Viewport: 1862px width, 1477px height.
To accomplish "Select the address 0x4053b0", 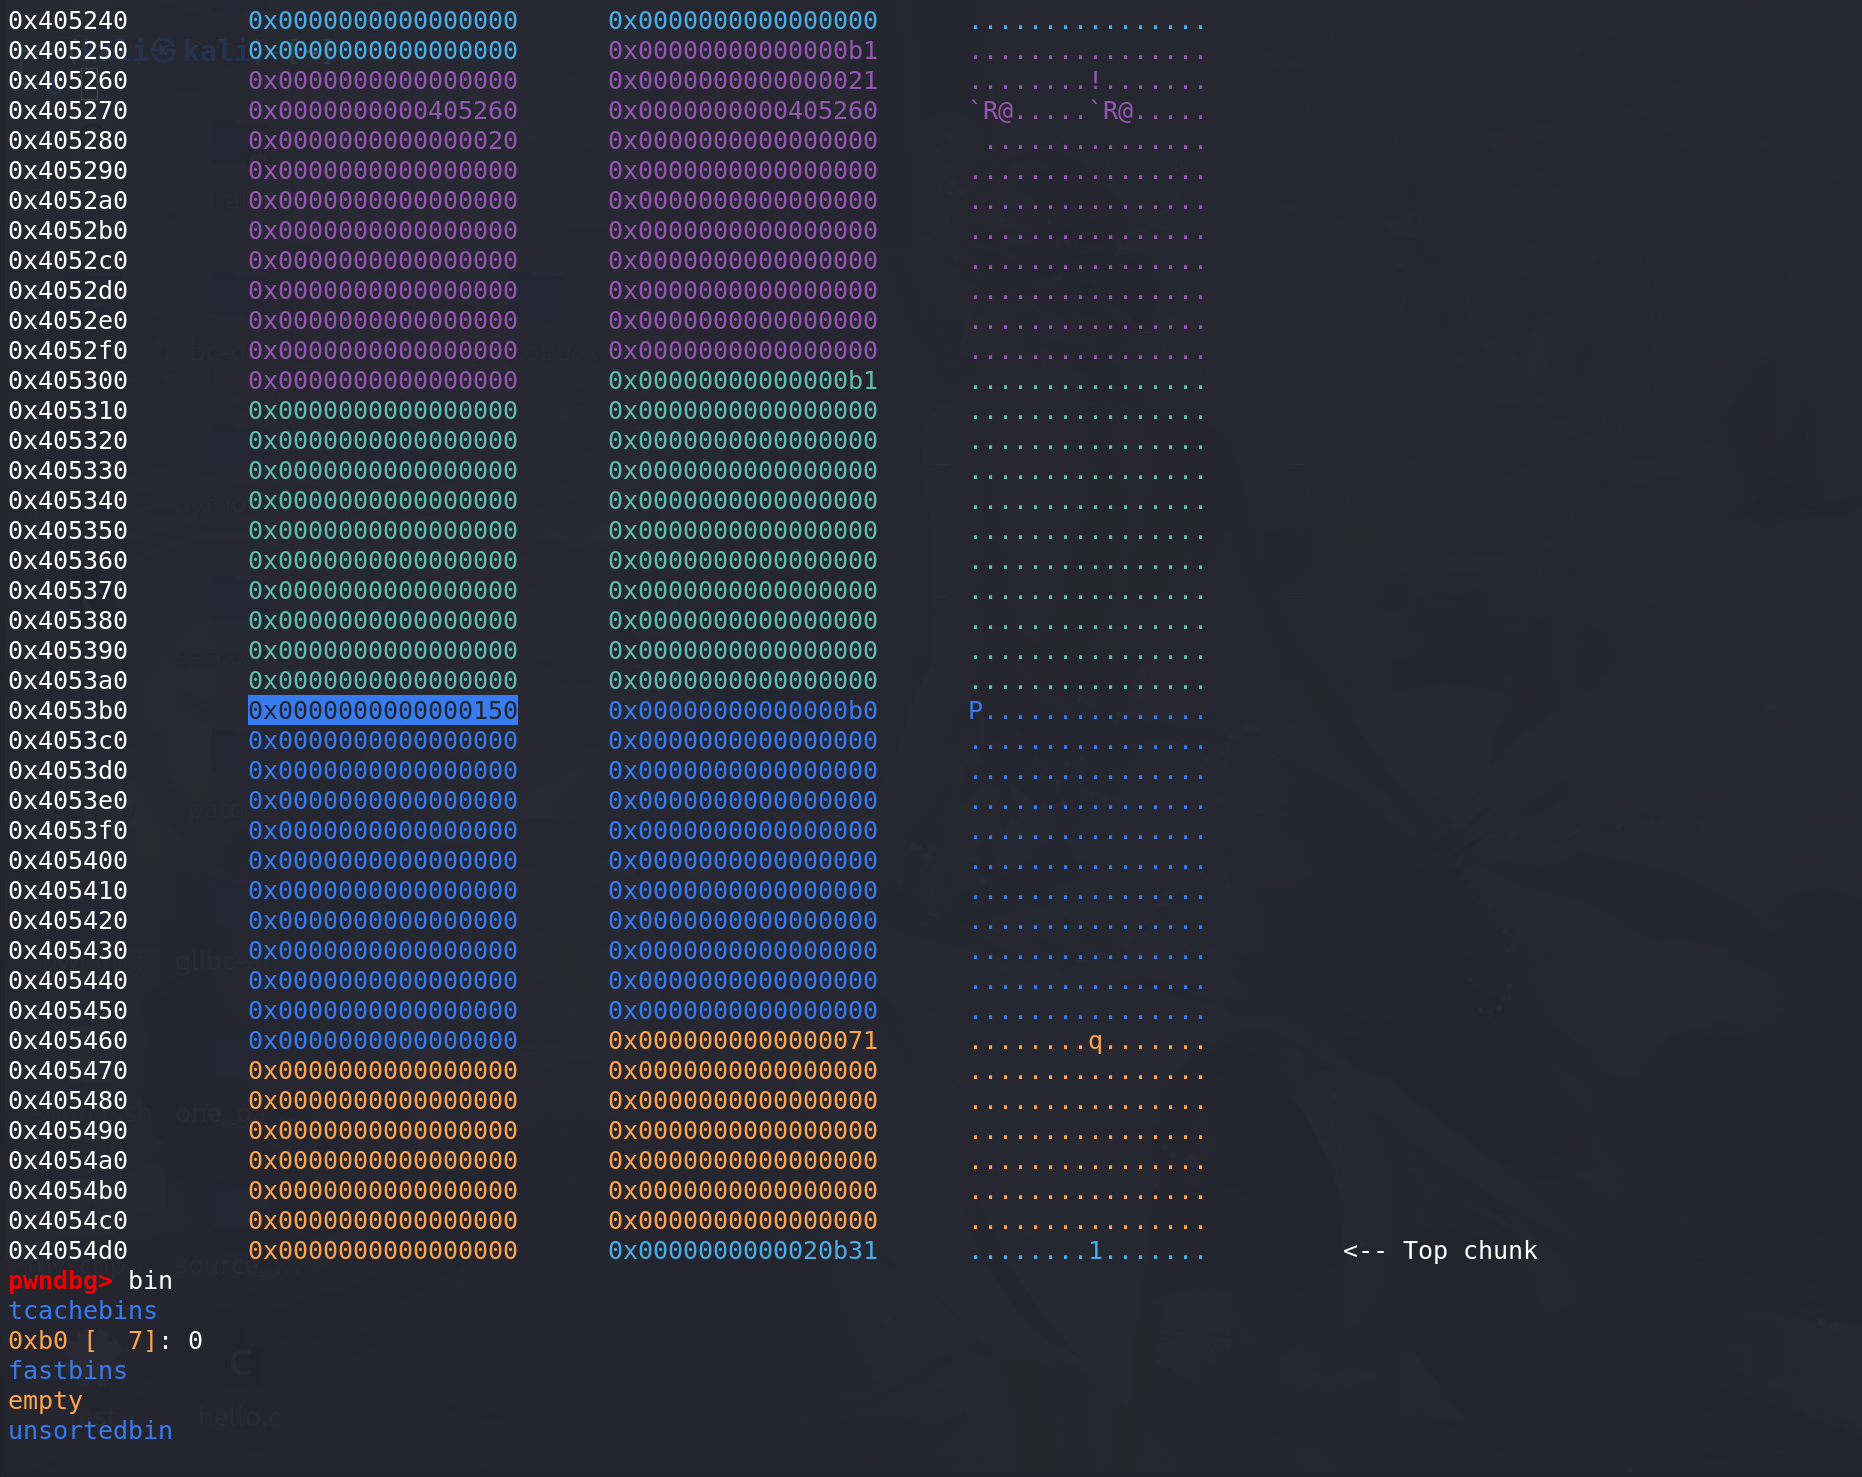I will (x=68, y=710).
